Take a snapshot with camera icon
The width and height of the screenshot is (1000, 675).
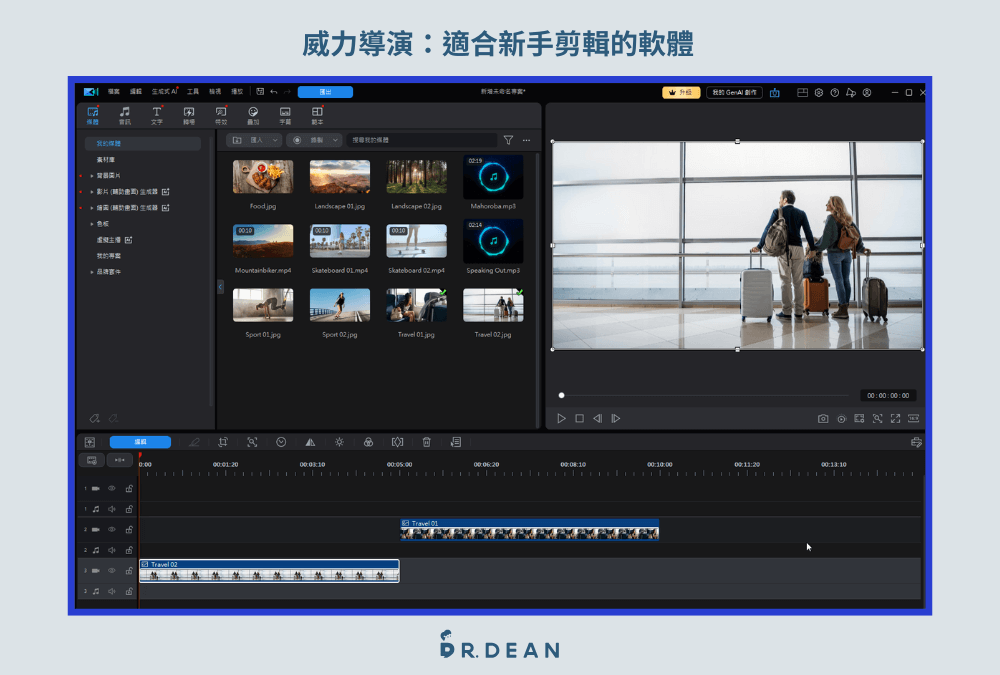click(823, 419)
